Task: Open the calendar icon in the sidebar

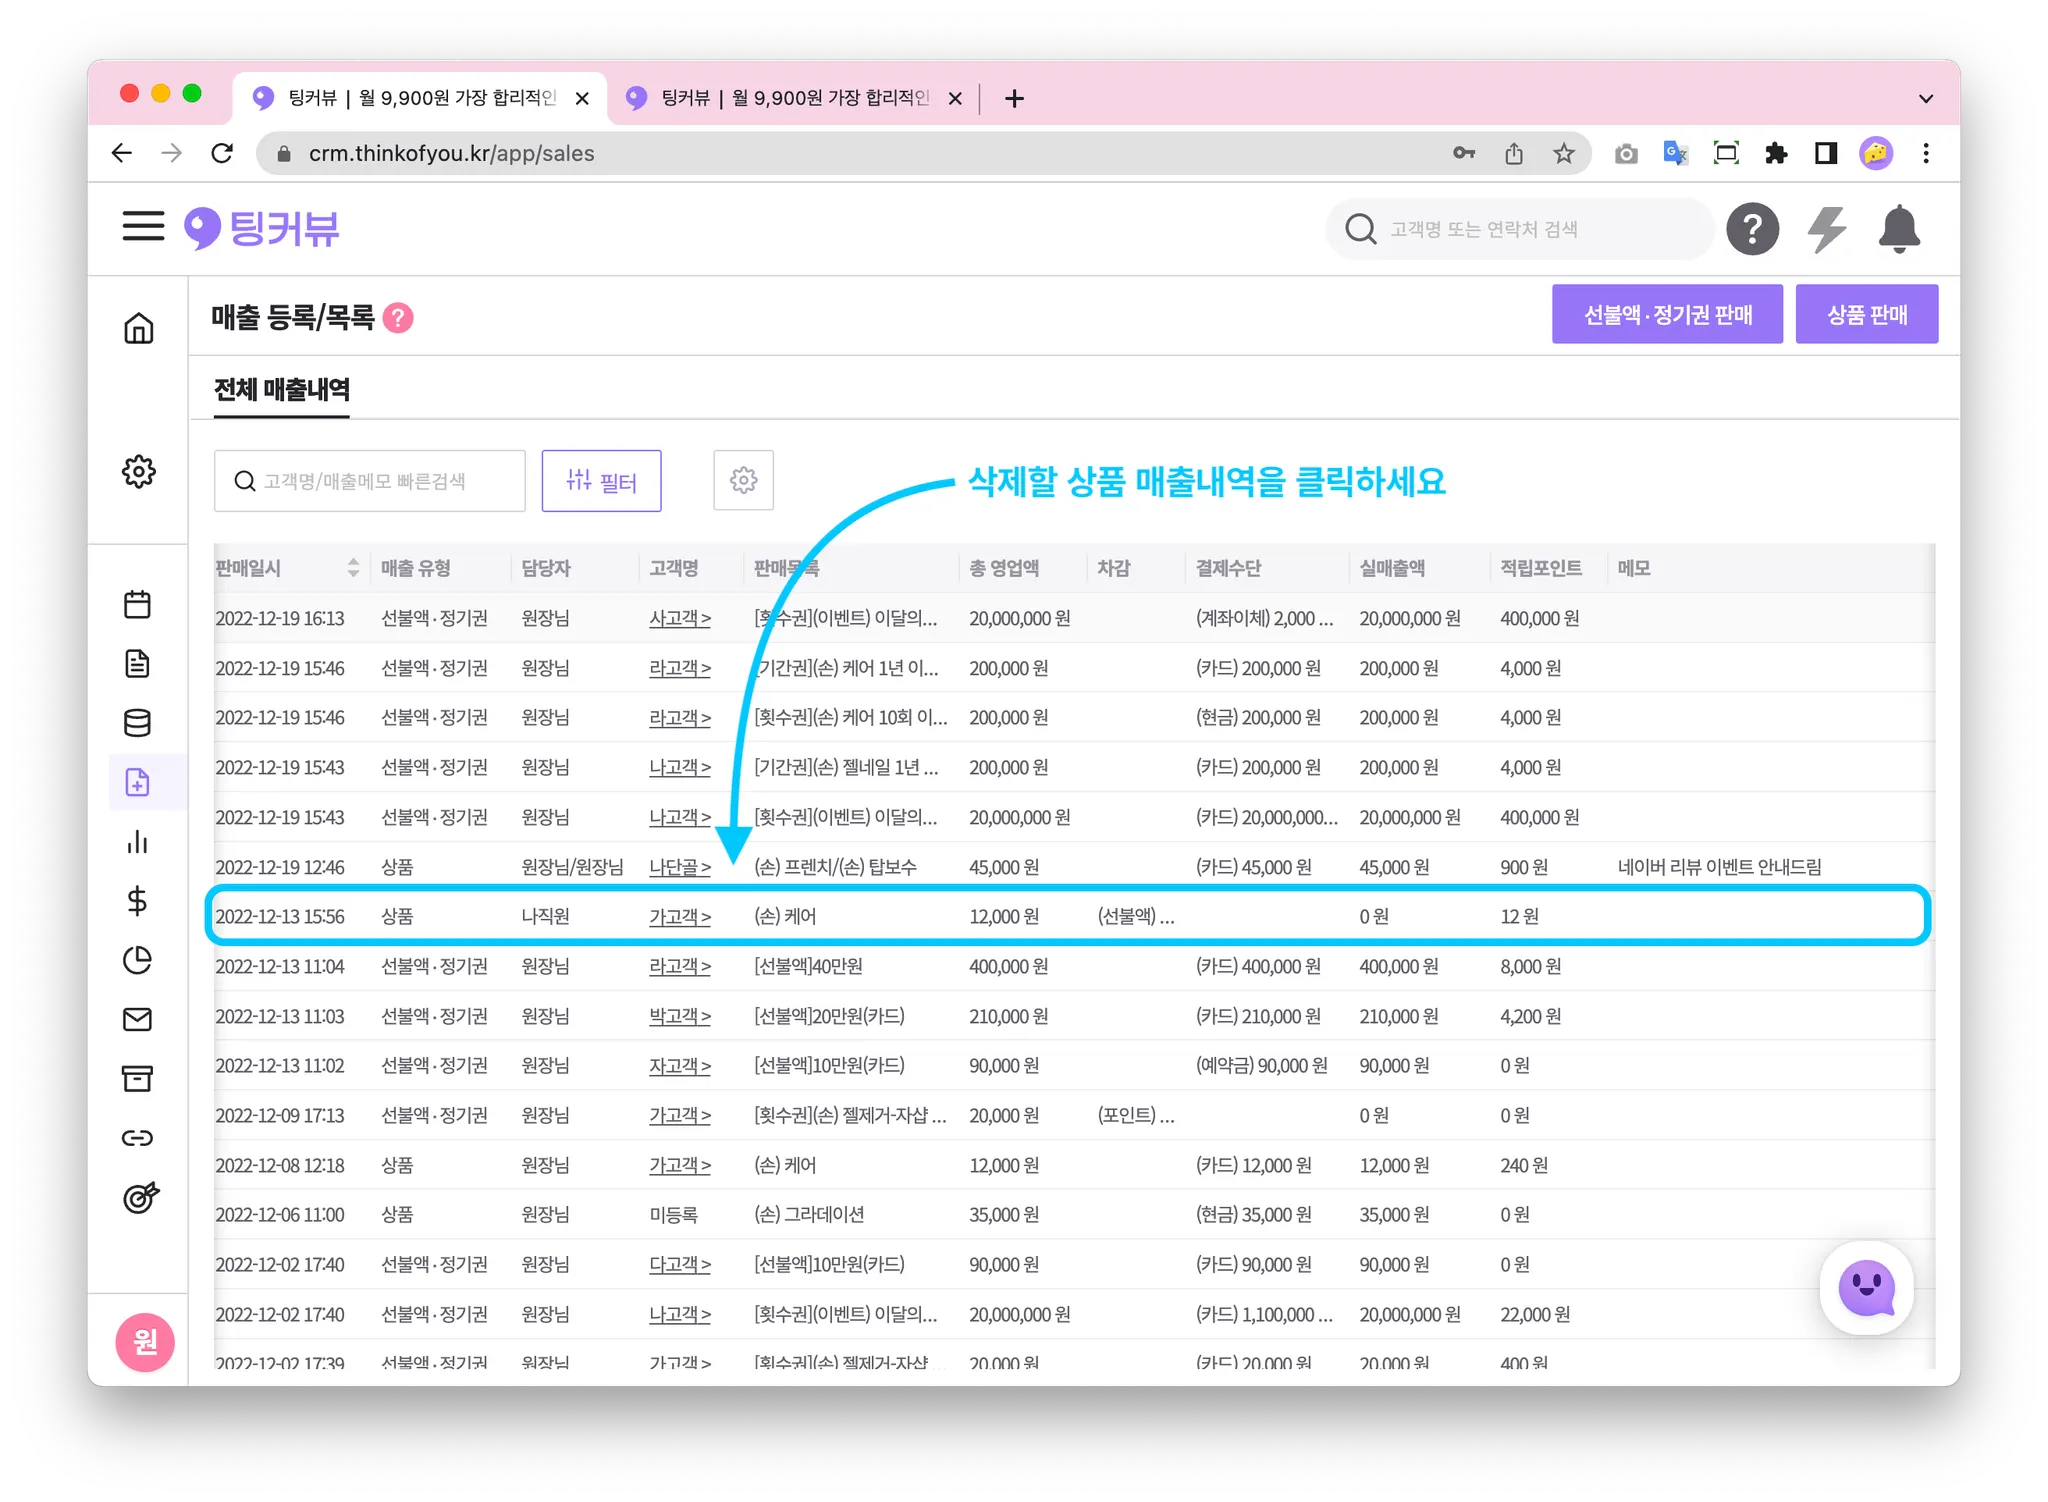Action: 137,604
